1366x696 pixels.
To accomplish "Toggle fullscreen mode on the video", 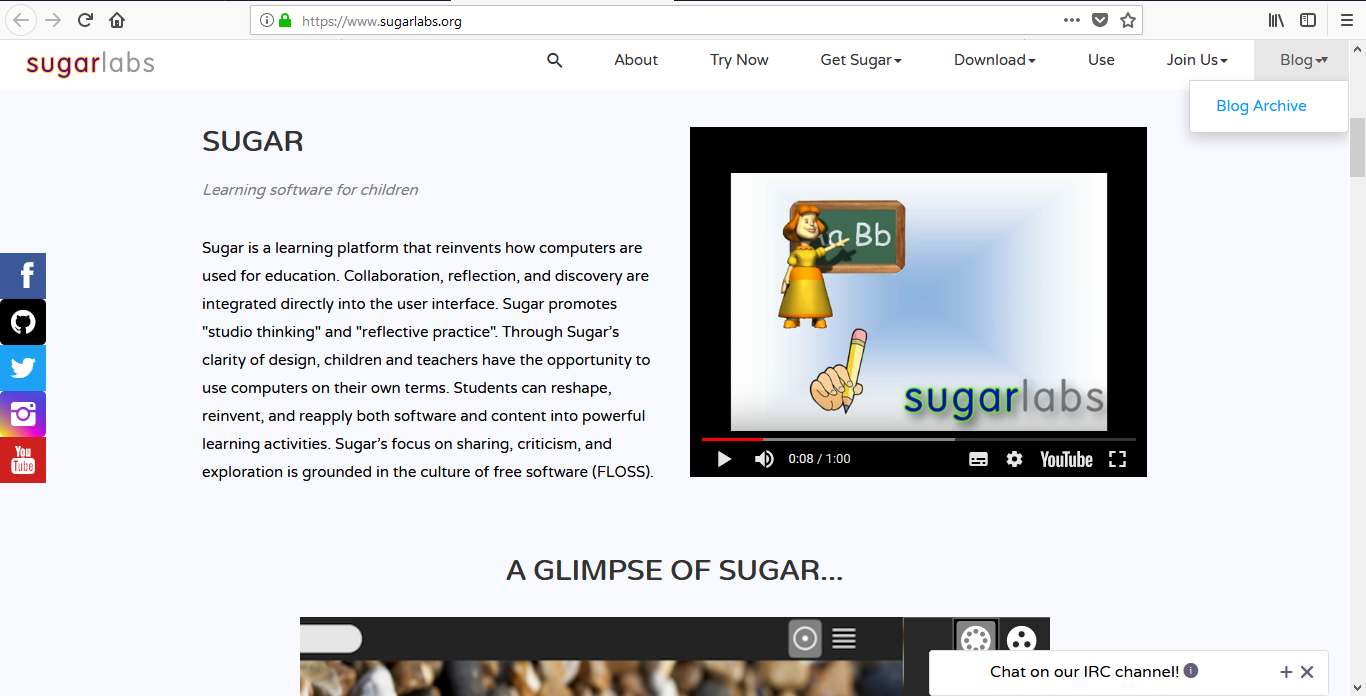I will click(x=1117, y=458).
